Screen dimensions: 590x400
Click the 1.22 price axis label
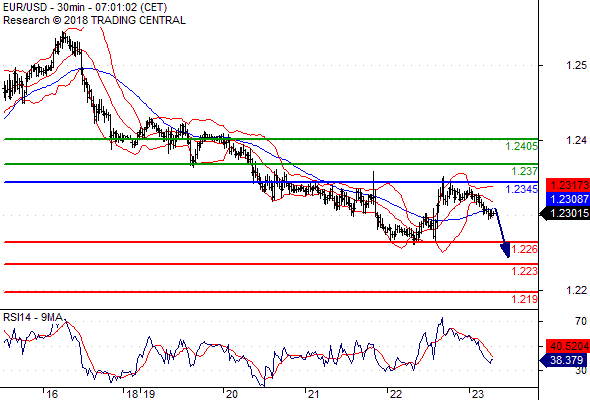coord(576,290)
